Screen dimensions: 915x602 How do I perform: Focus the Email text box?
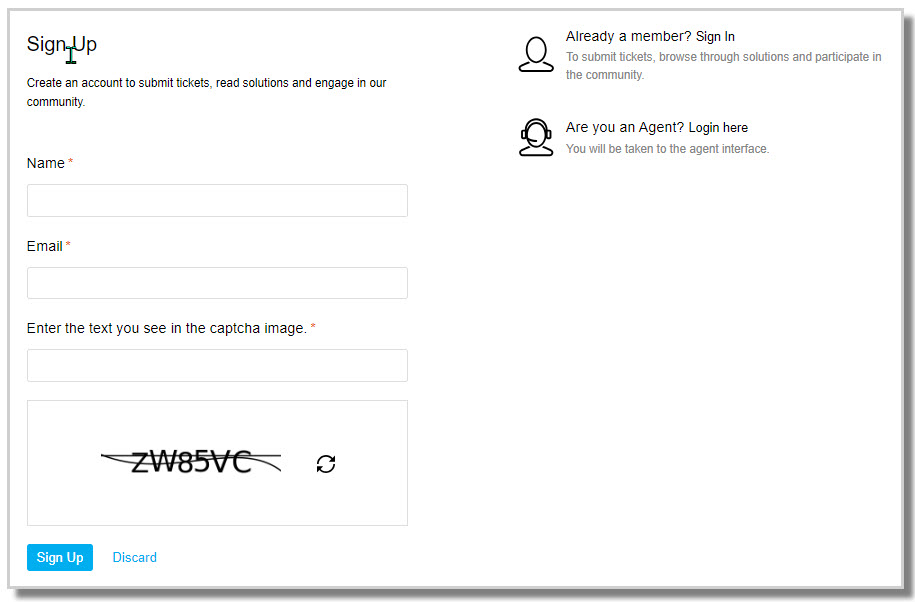pos(217,283)
